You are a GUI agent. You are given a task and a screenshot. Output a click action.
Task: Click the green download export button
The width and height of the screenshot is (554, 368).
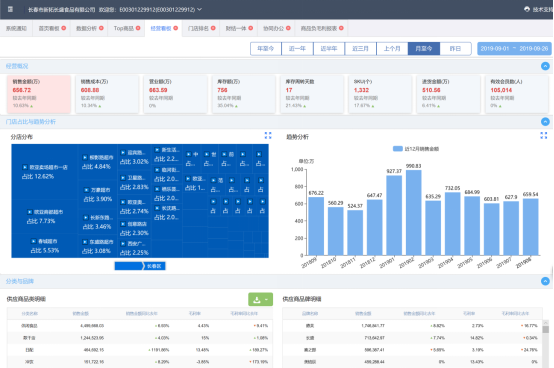coord(260,299)
